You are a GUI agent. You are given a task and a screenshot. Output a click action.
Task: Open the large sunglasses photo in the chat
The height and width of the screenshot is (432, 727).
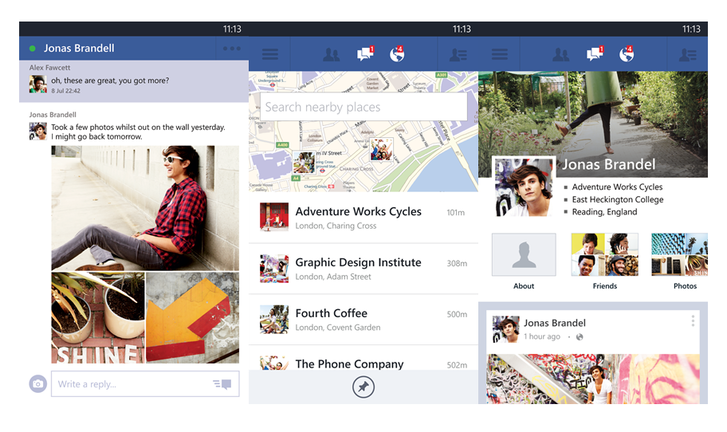click(x=145, y=206)
